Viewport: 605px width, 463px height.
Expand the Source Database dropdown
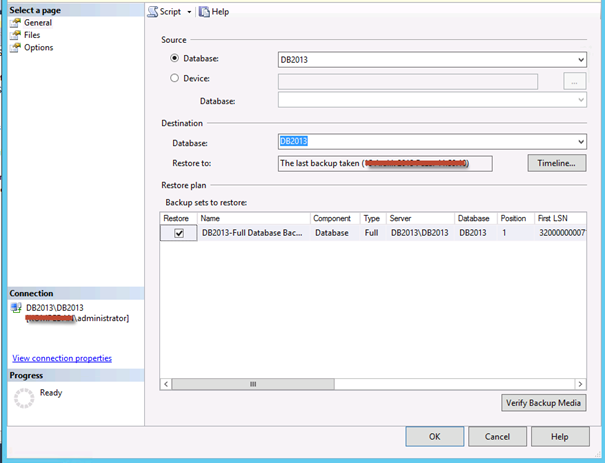point(581,60)
